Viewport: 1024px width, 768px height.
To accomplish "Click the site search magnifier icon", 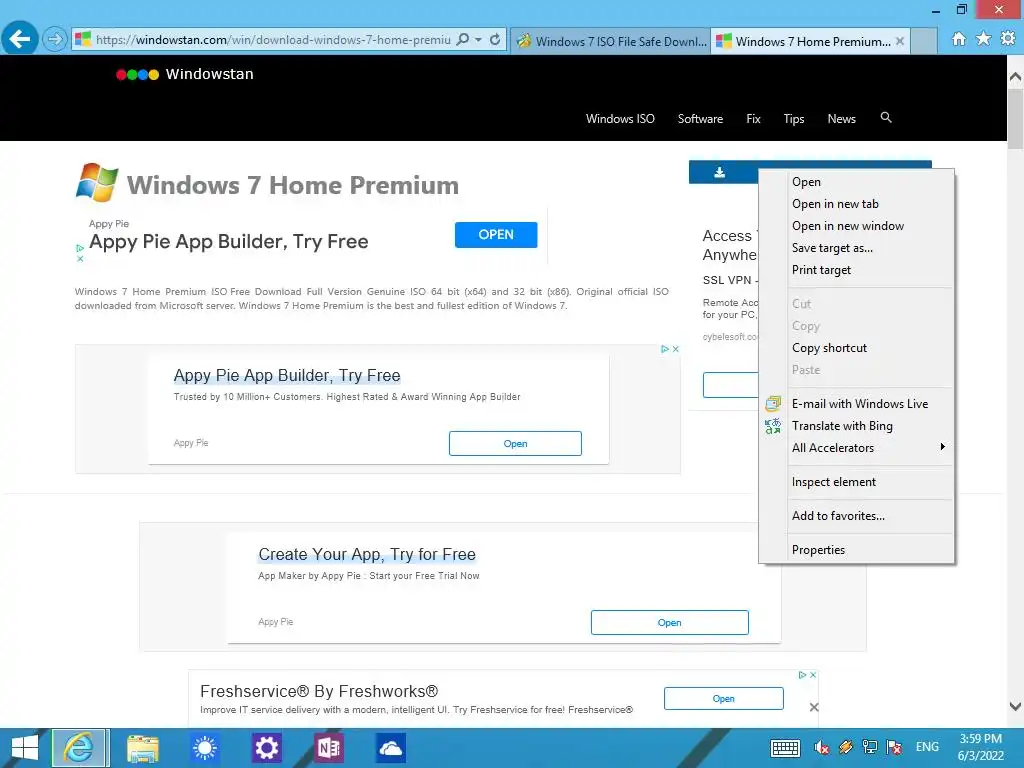I will pyautogui.click(x=886, y=118).
